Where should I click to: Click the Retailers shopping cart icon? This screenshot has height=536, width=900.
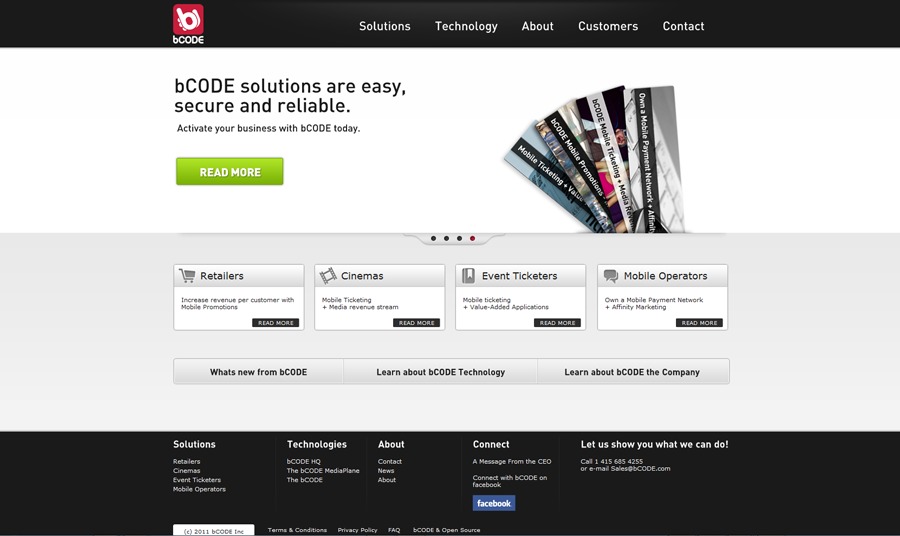point(187,275)
